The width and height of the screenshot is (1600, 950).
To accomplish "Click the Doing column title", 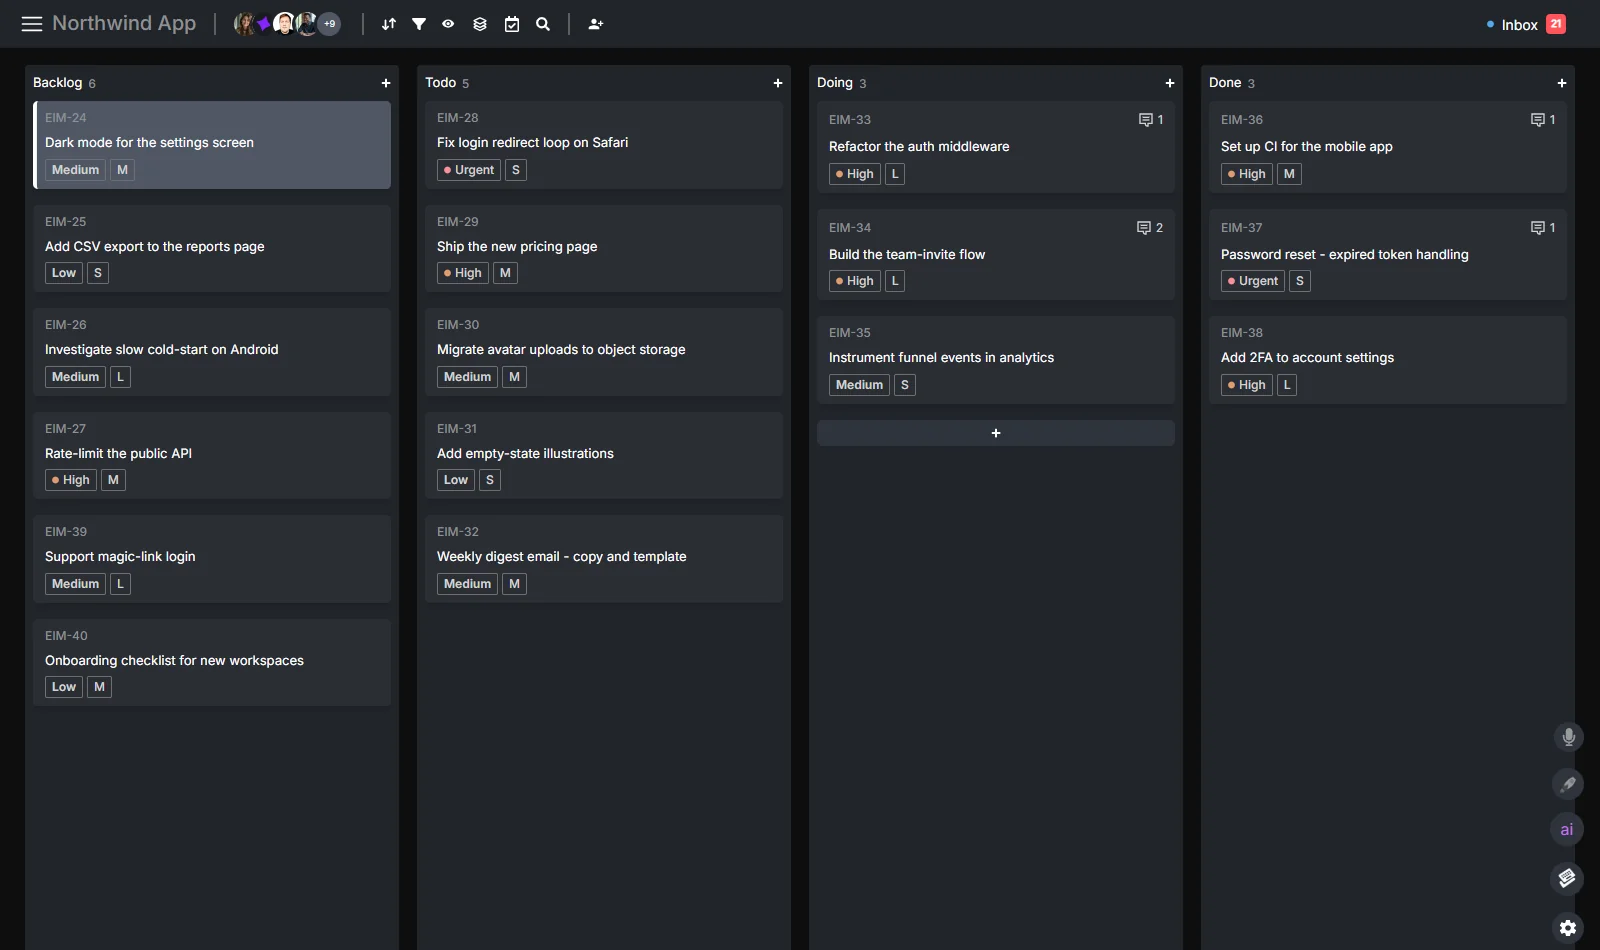I will (x=835, y=83).
